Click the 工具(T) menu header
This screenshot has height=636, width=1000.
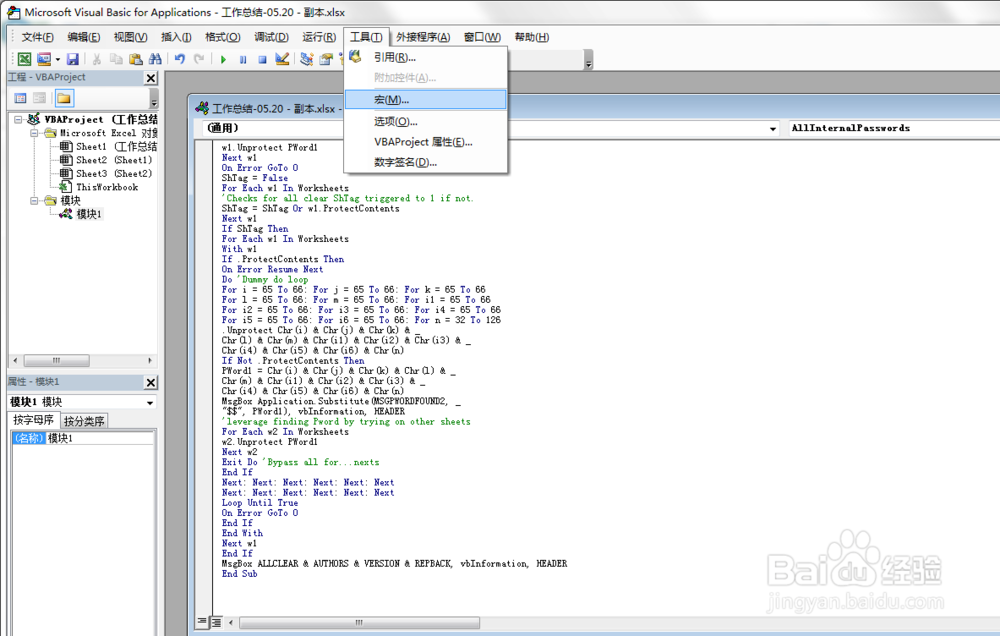[x=366, y=37]
